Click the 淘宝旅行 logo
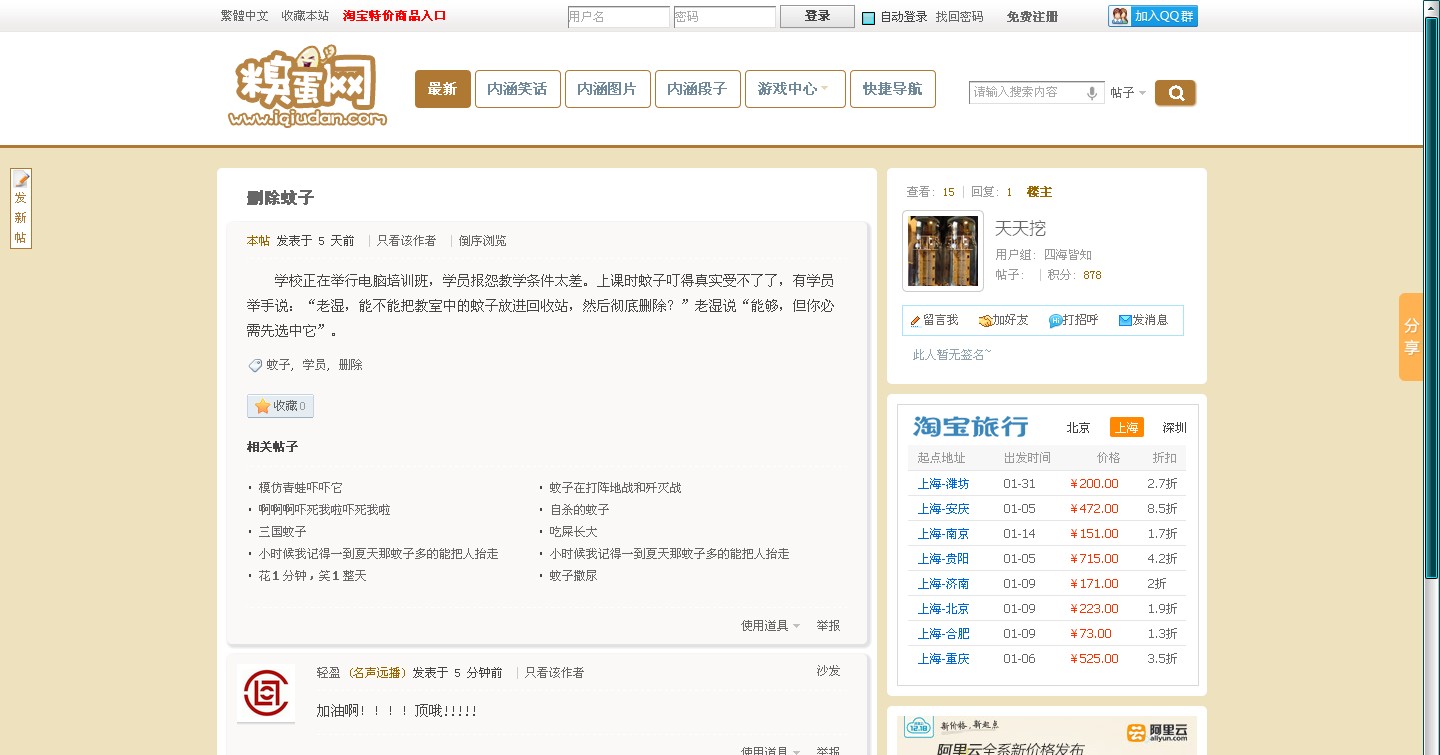The height and width of the screenshot is (755, 1440). point(970,427)
